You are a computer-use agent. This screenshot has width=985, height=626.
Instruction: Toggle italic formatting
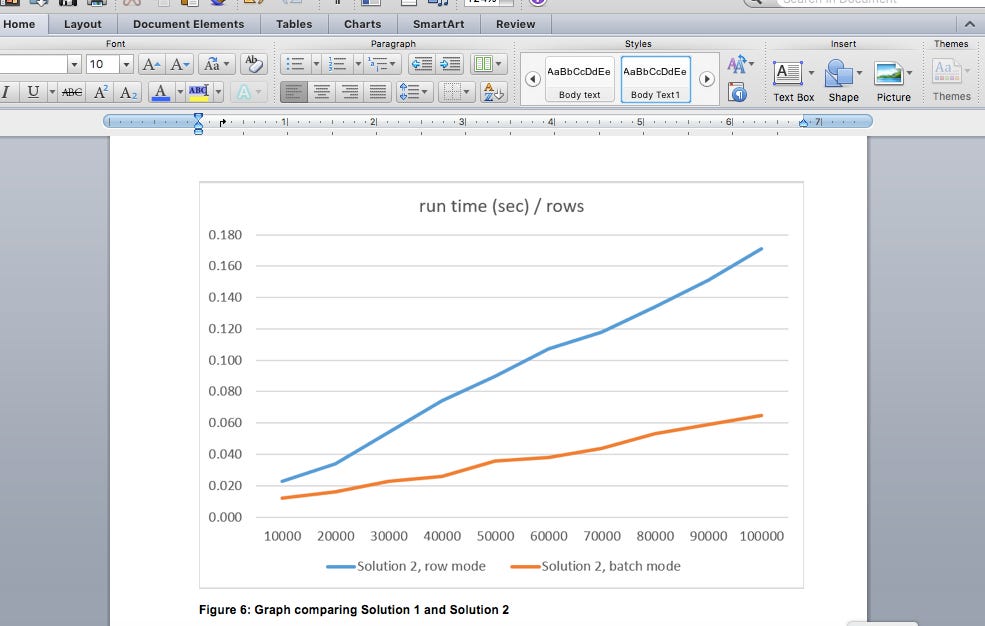point(7,92)
